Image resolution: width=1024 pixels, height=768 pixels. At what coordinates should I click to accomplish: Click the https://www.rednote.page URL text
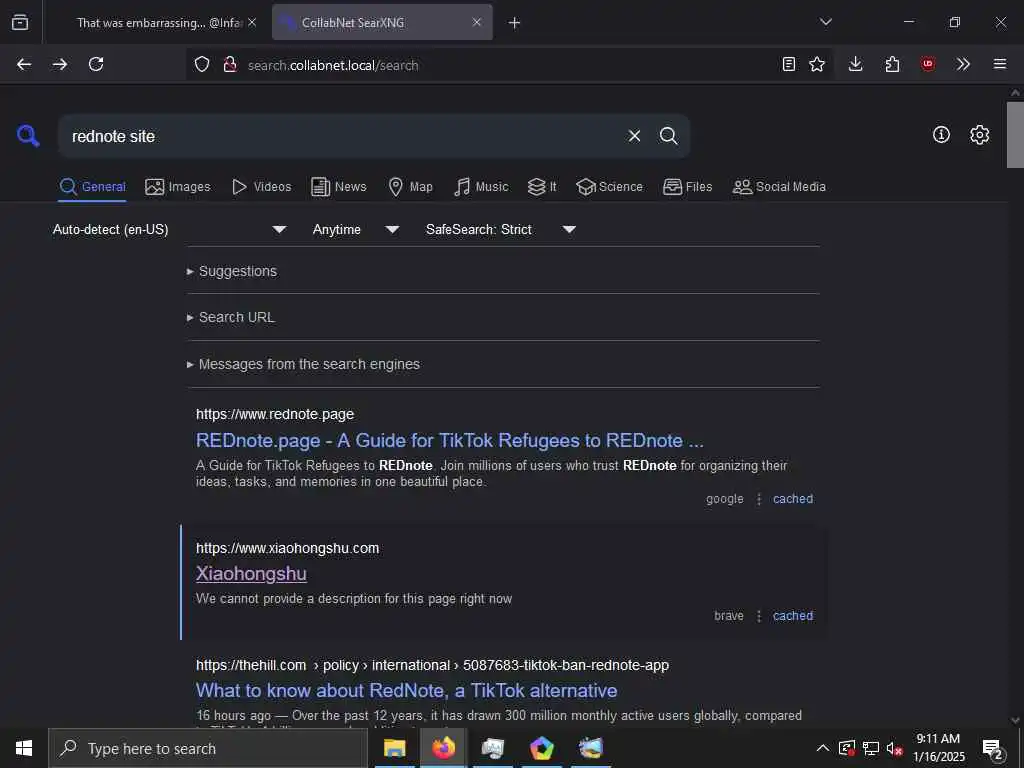pos(275,414)
